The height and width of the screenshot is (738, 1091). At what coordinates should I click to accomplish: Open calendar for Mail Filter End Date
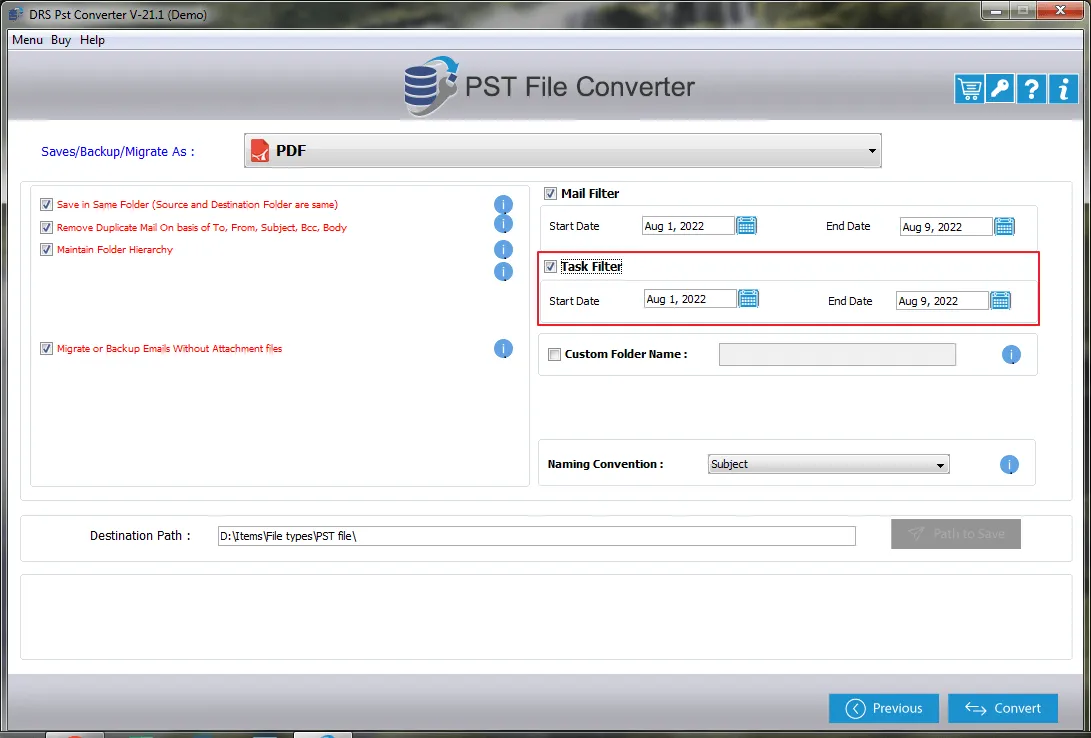click(x=1004, y=227)
